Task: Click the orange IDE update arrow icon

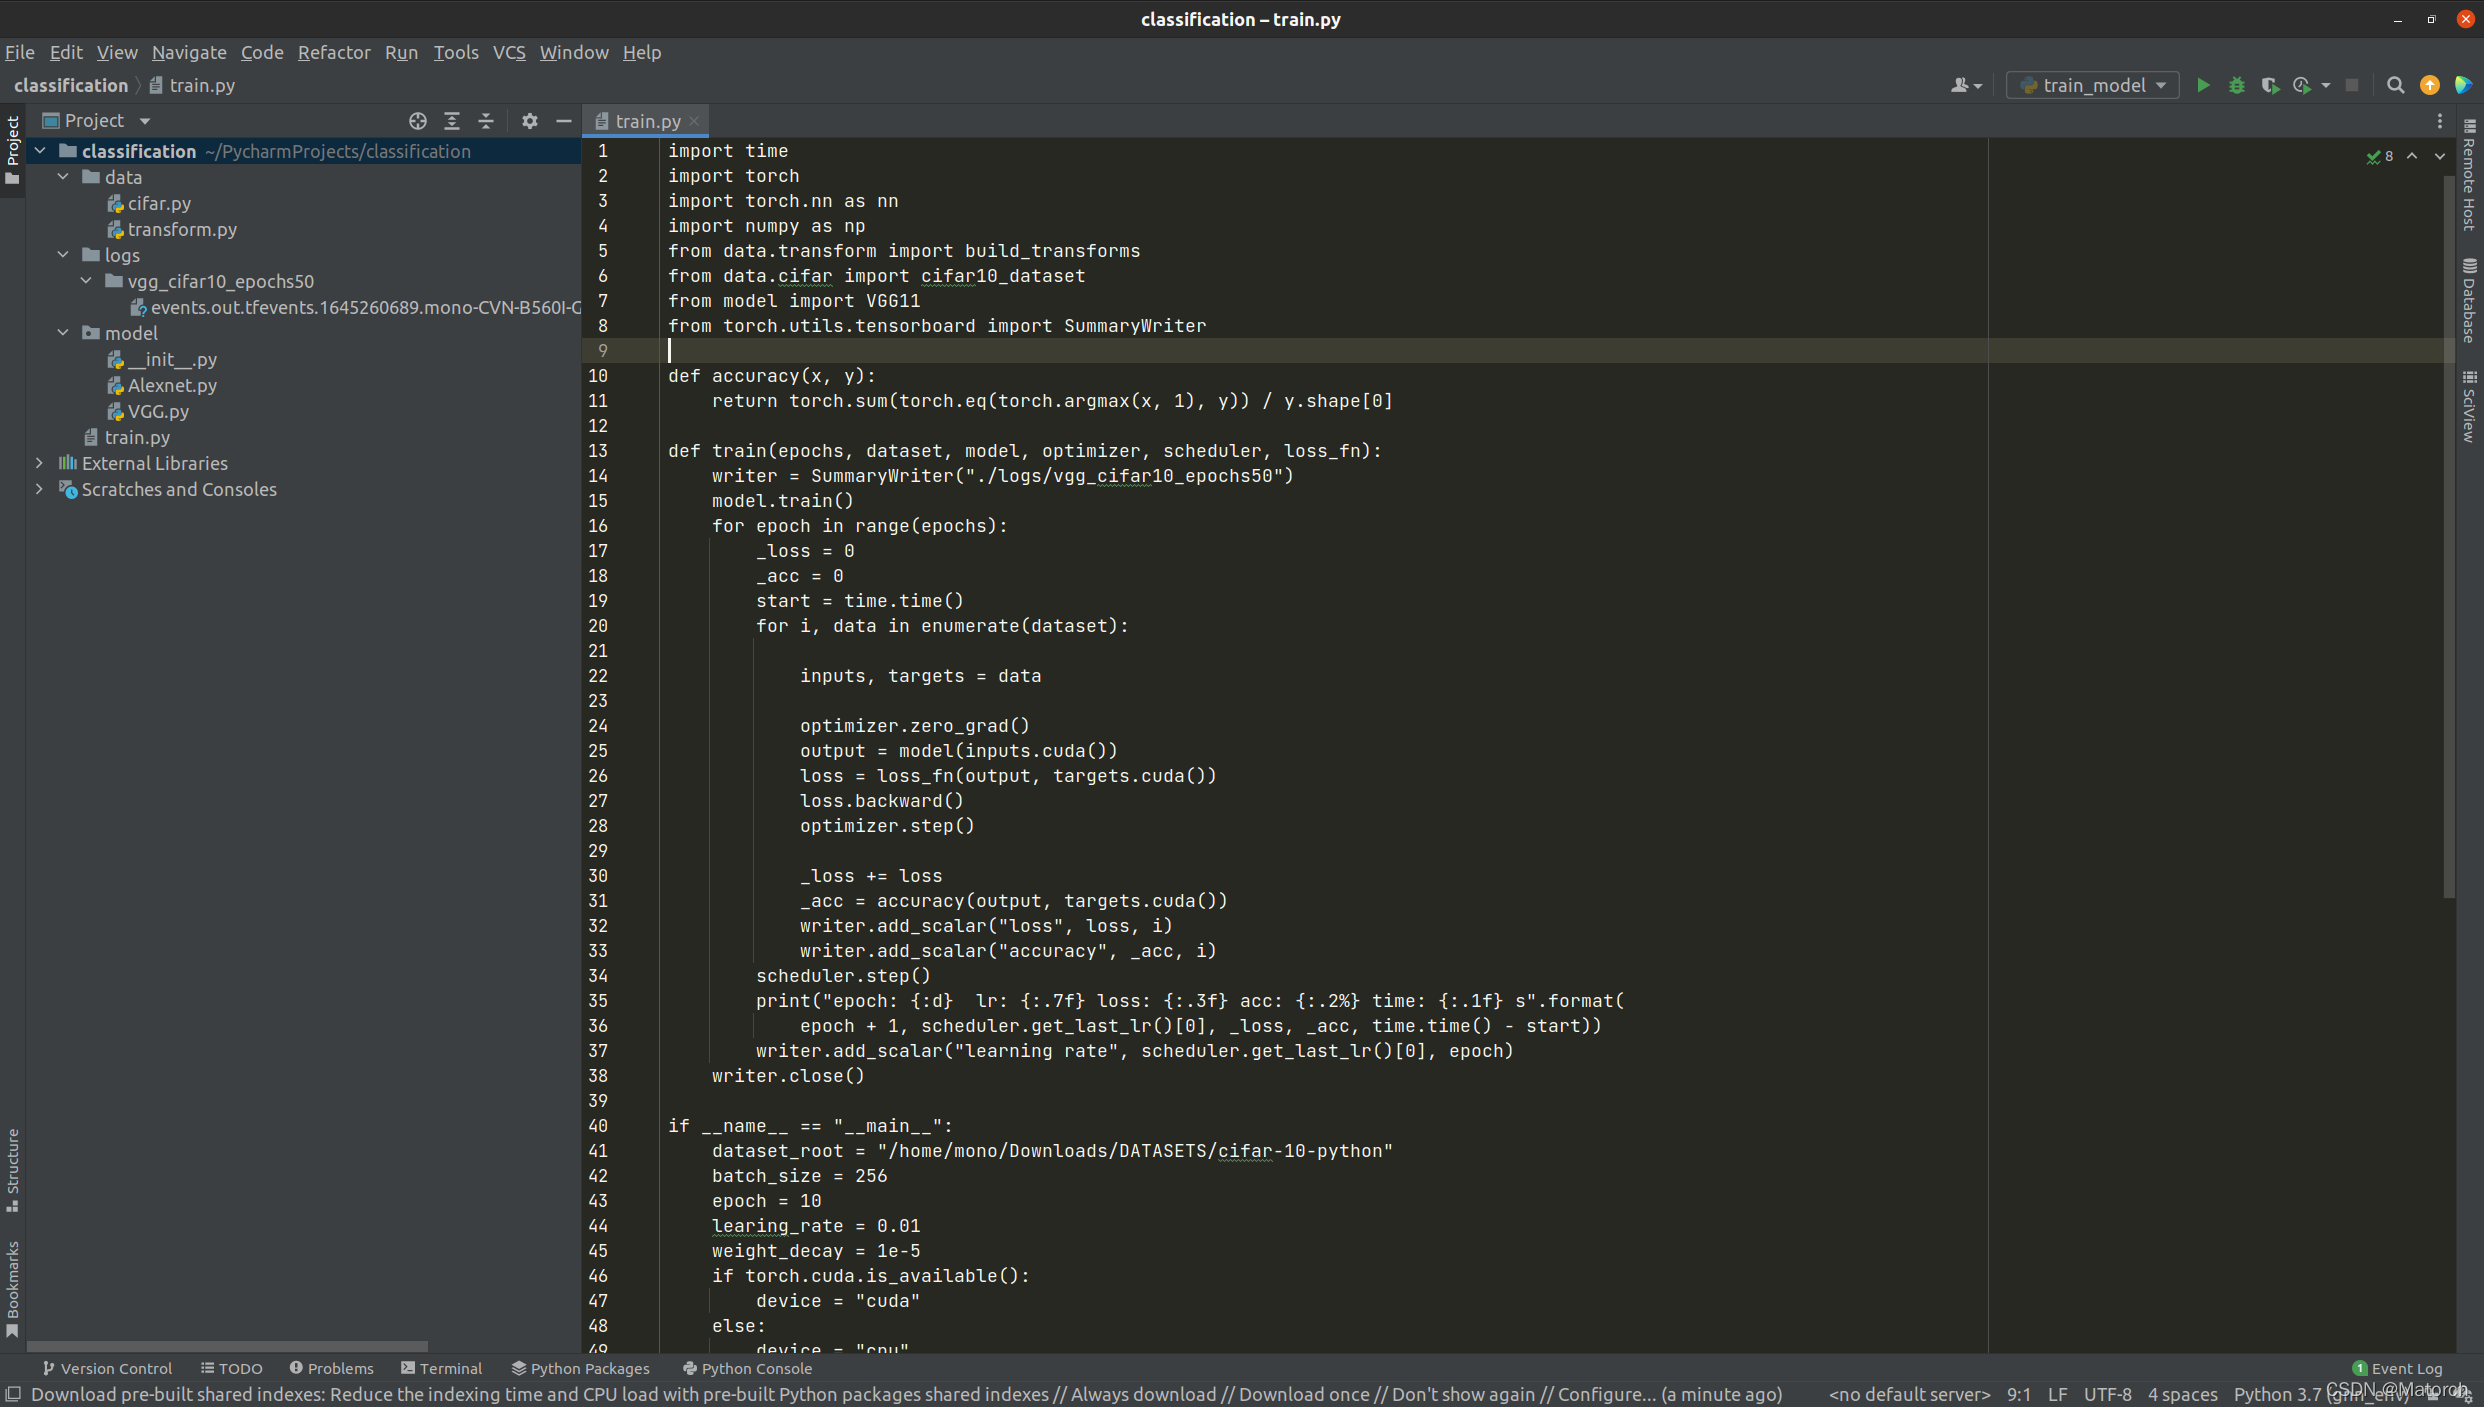Action: coord(2429,86)
